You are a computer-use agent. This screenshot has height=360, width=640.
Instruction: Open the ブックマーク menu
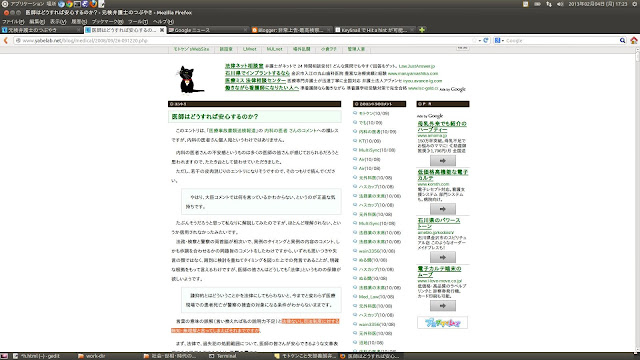pyautogui.click(x=107, y=21)
